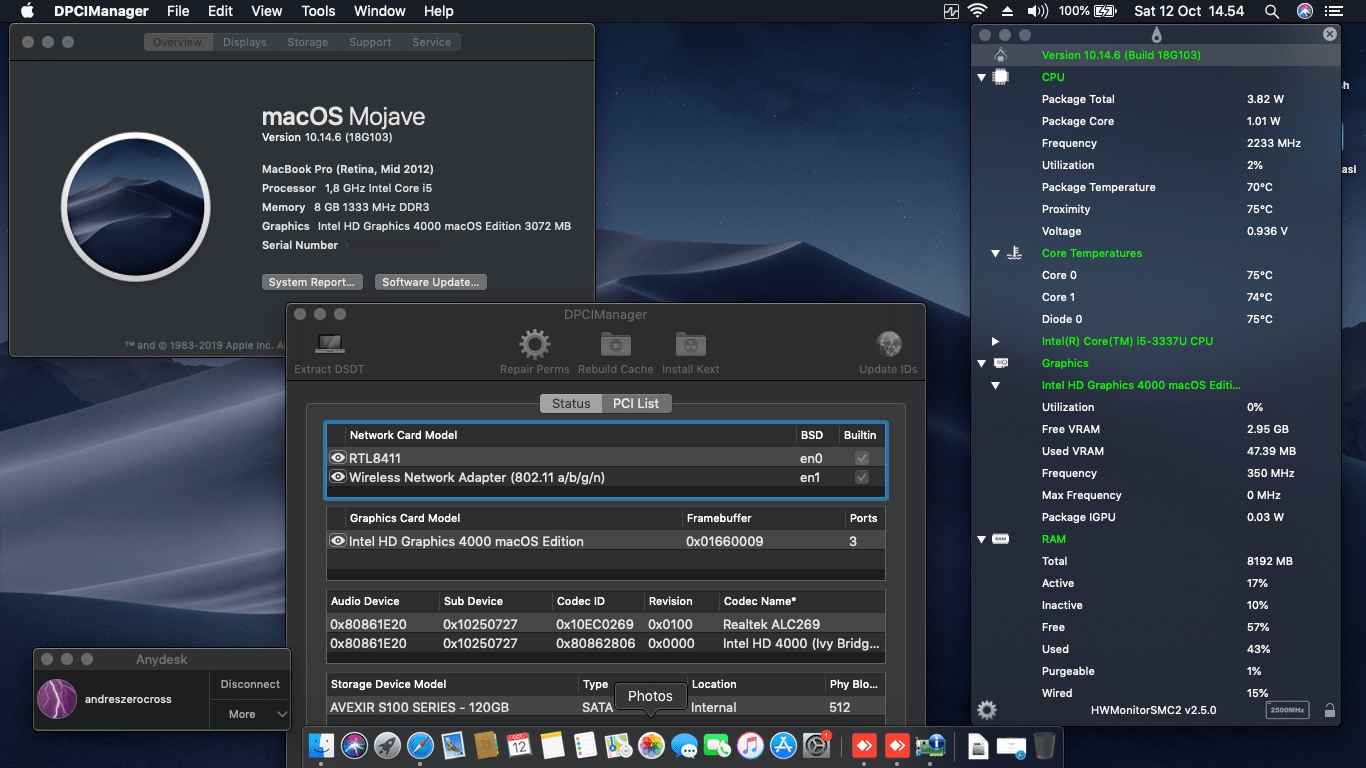Screen dimensions: 1366x768
Task: Uncheck Builtin for the Wireless Network Adapter
Action: 862,477
